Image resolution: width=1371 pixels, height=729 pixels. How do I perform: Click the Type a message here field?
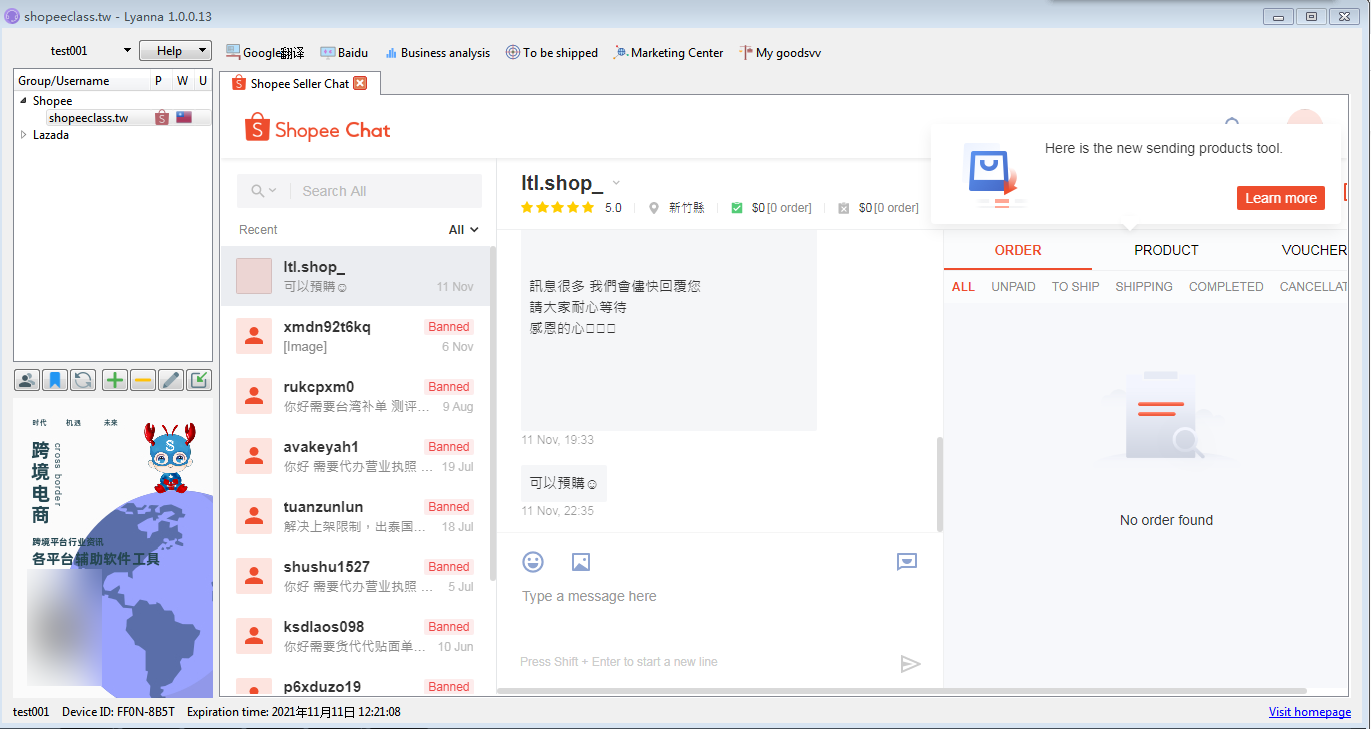click(x=720, y=597)
